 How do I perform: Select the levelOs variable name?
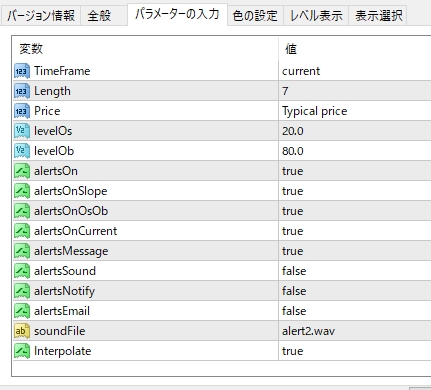53,131
